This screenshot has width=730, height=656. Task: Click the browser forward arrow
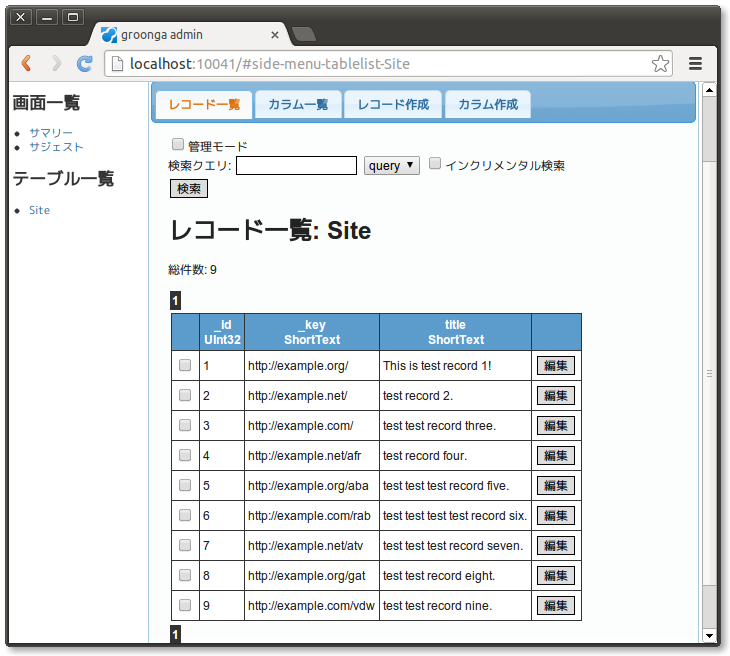[56, 63]
